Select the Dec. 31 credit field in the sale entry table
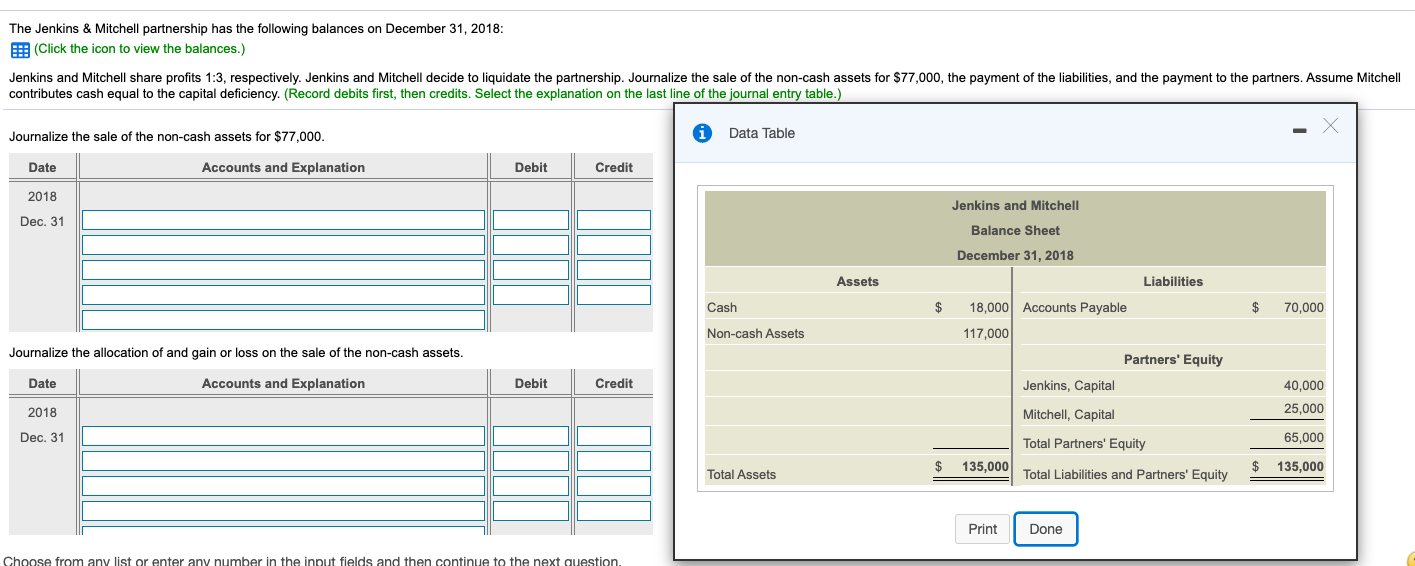This screenshot has height=566, width=1415. 613,220
